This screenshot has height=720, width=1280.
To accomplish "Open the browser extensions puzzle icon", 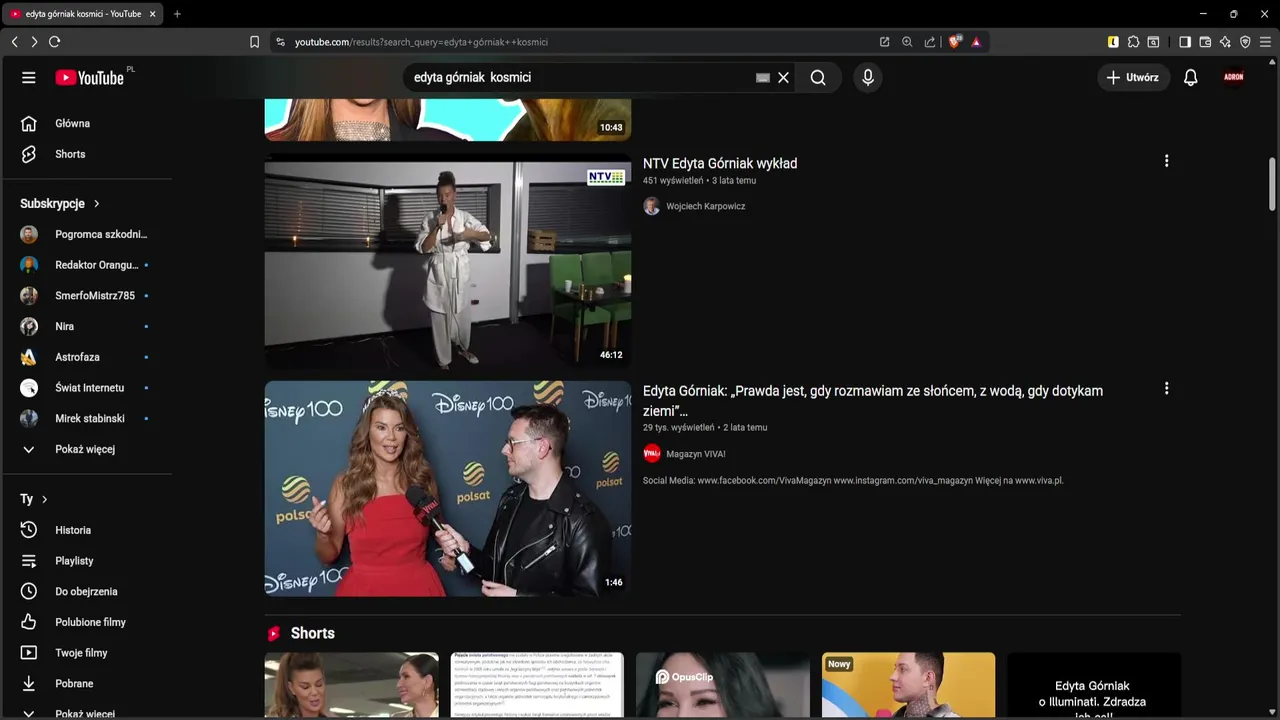I will (1133, 42).
